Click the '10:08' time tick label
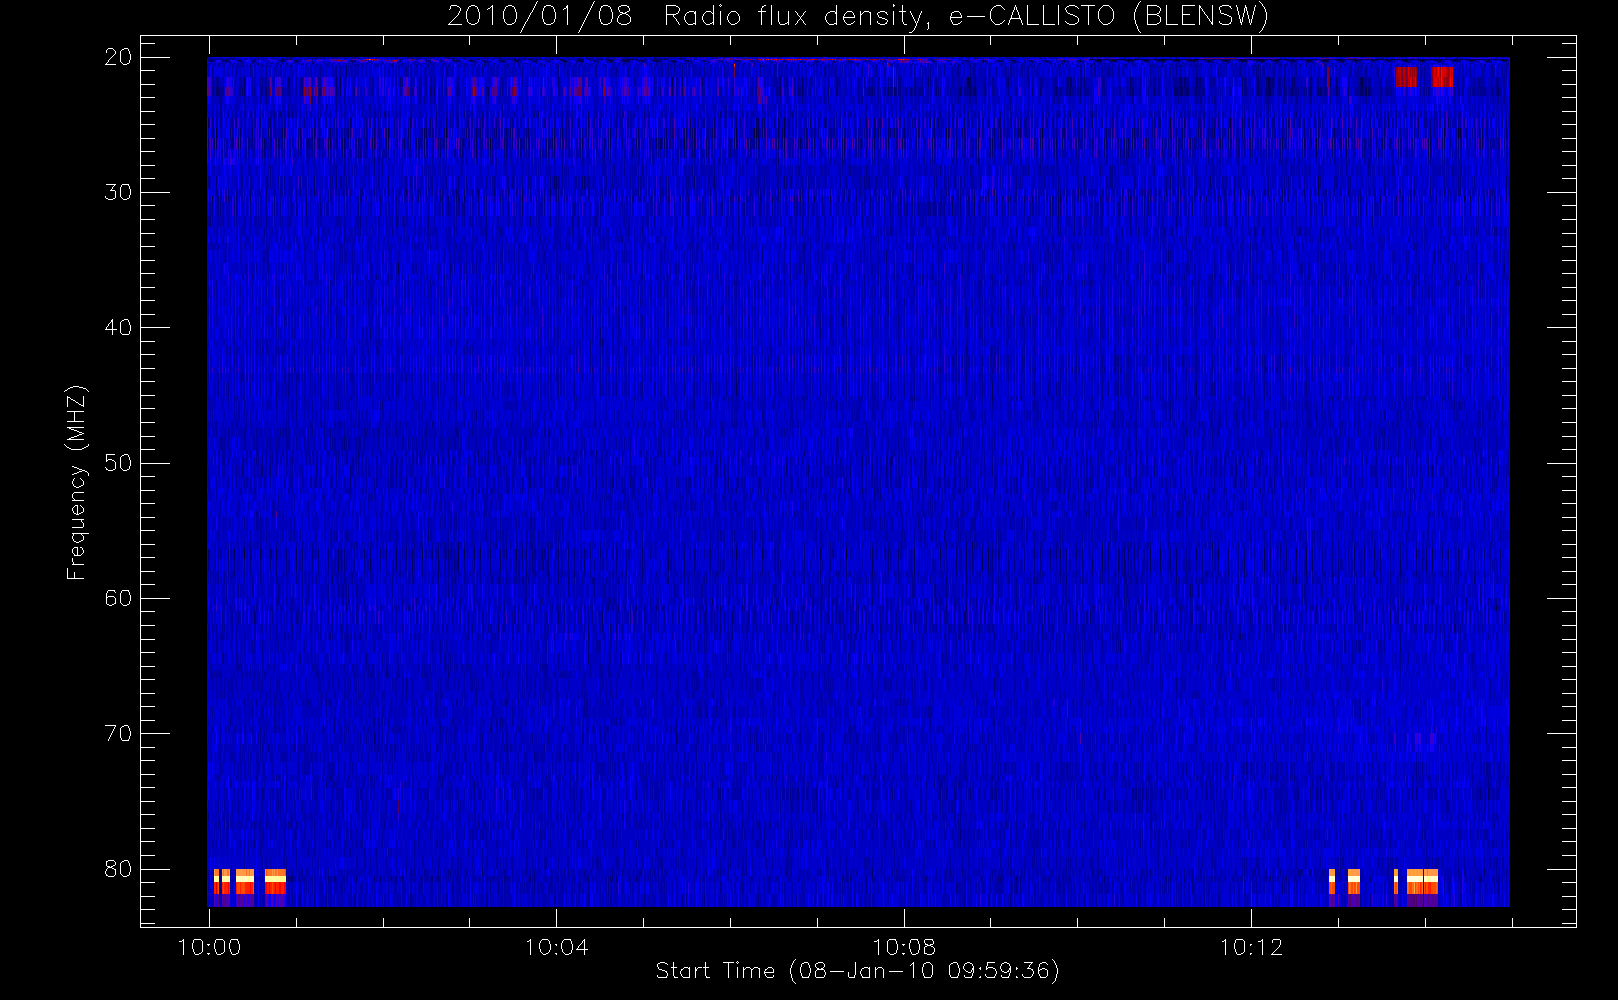 tap(904, 947)
